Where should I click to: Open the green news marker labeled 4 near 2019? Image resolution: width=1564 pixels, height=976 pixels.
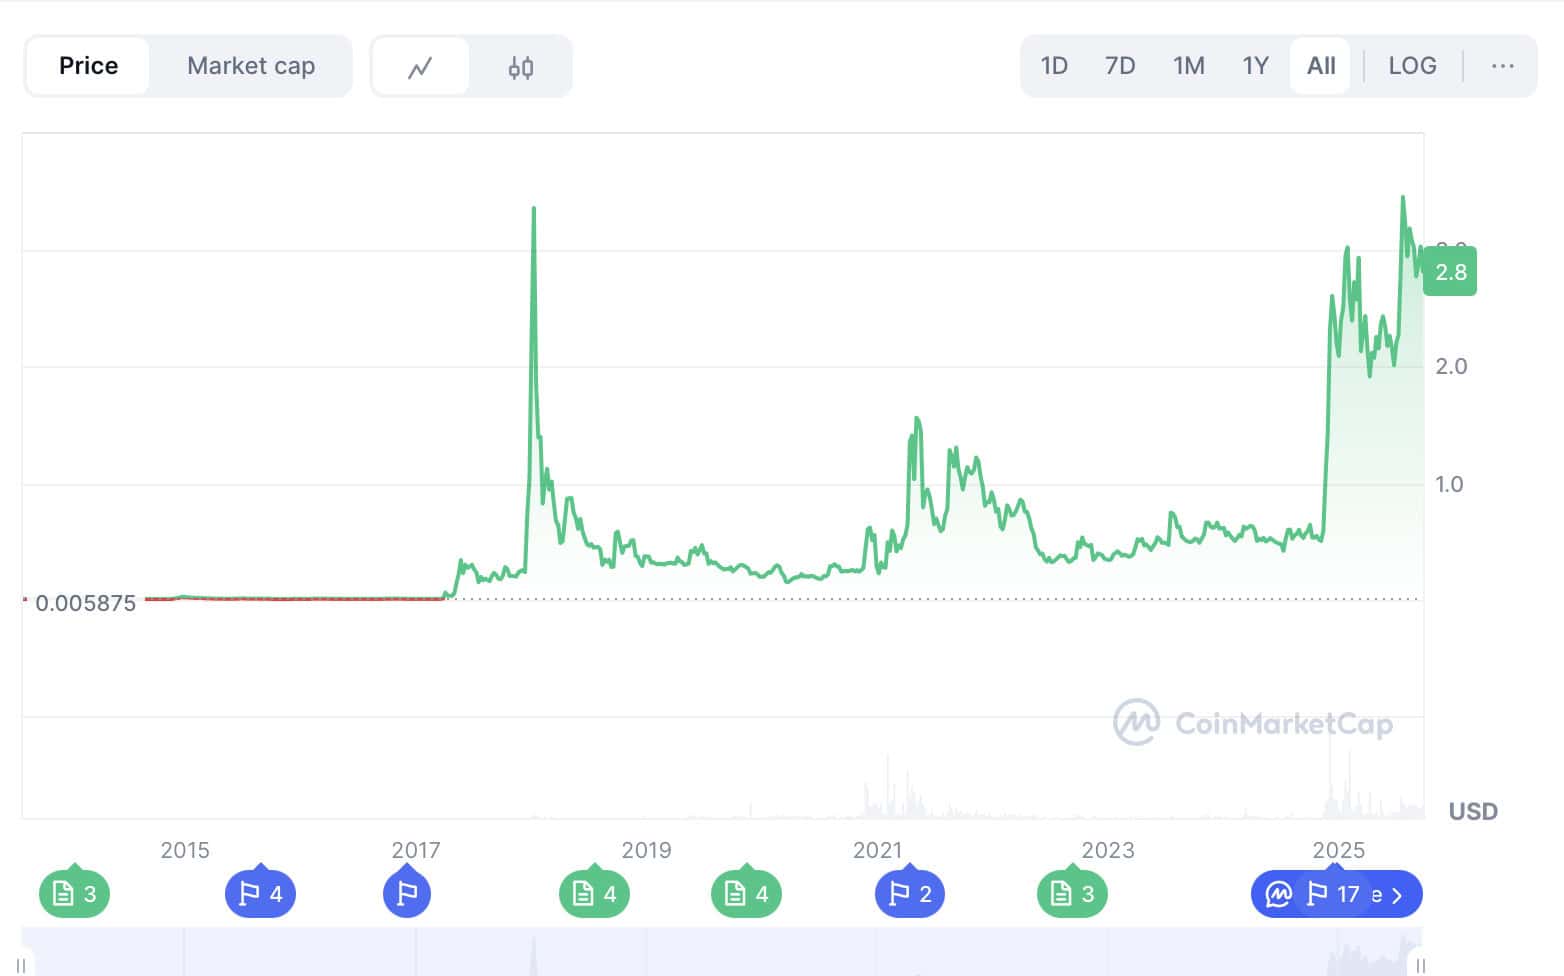[x=594, y=893]
